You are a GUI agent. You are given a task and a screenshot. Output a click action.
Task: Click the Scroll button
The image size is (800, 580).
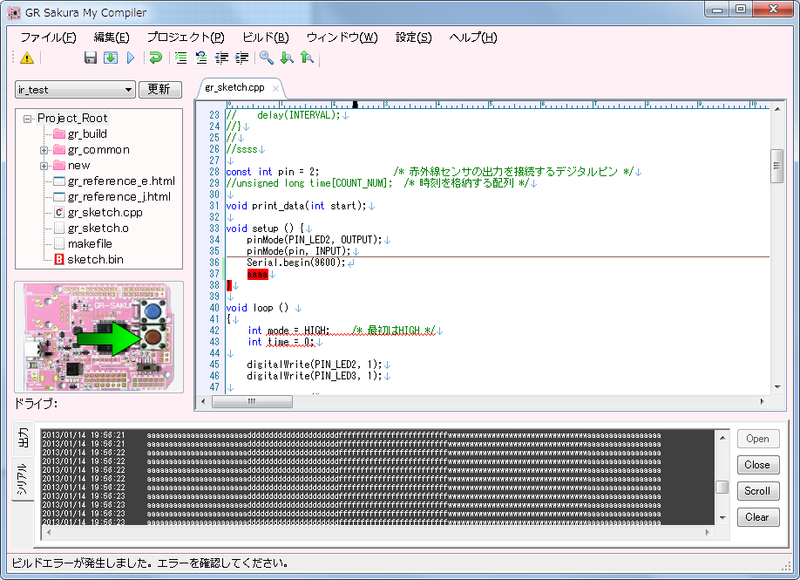[758, 491]
